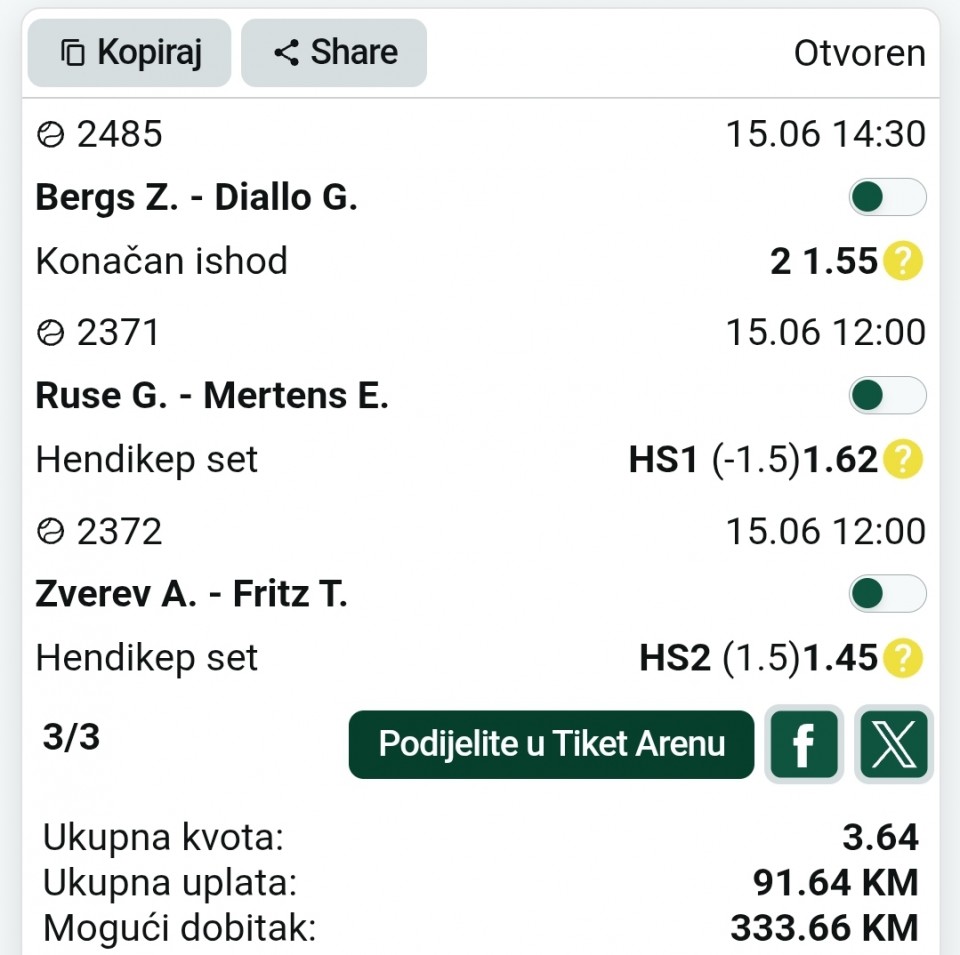Select the Bergs Z. - Diallo G. match

197,198
